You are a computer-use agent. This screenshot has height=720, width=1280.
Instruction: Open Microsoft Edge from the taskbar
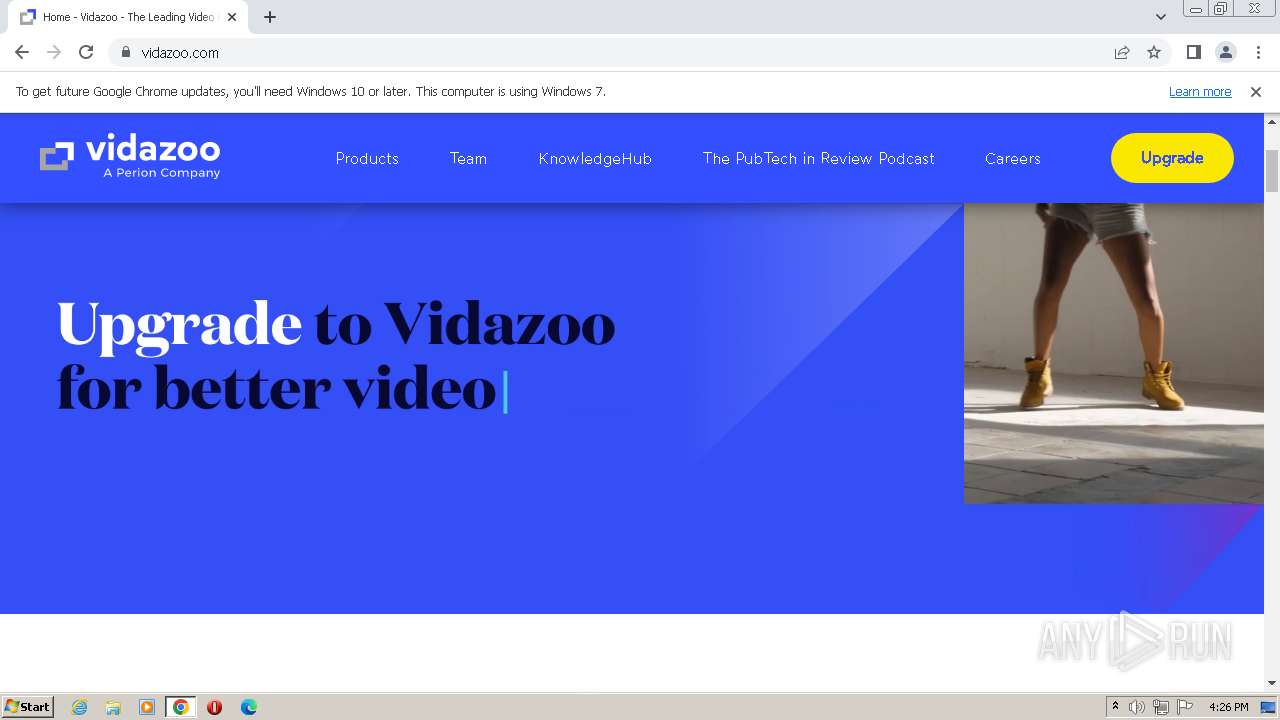tap(249, 707)
